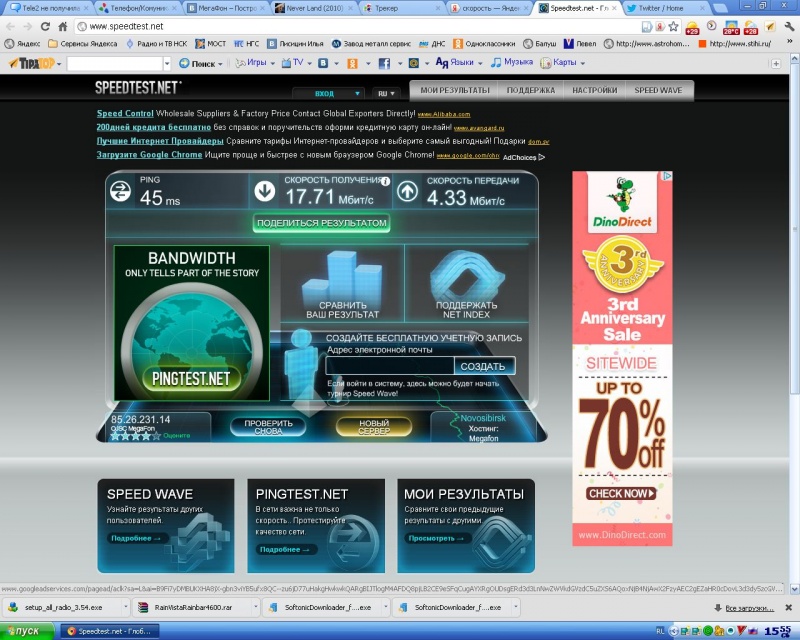The image size is (800, 640).
Task: Click the upload speed arrow icon
Action: (408, 191)
